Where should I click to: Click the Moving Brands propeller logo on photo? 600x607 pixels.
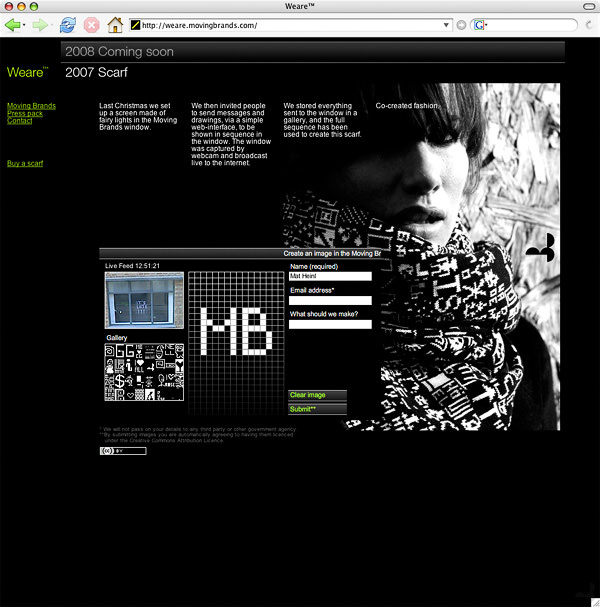pyautogui.click(x=542, y=248)
